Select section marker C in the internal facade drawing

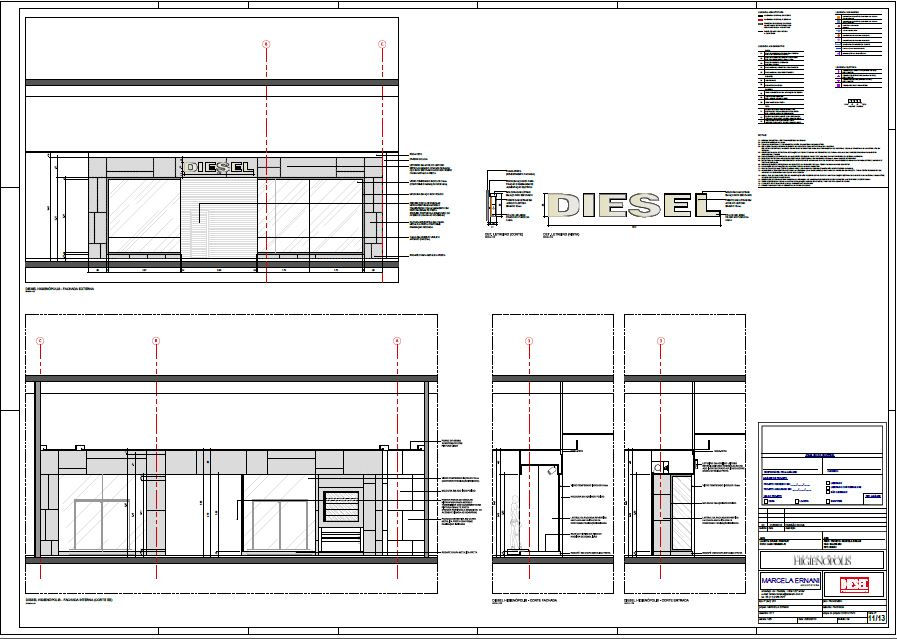pyautogui.click(x=40, y=341)
